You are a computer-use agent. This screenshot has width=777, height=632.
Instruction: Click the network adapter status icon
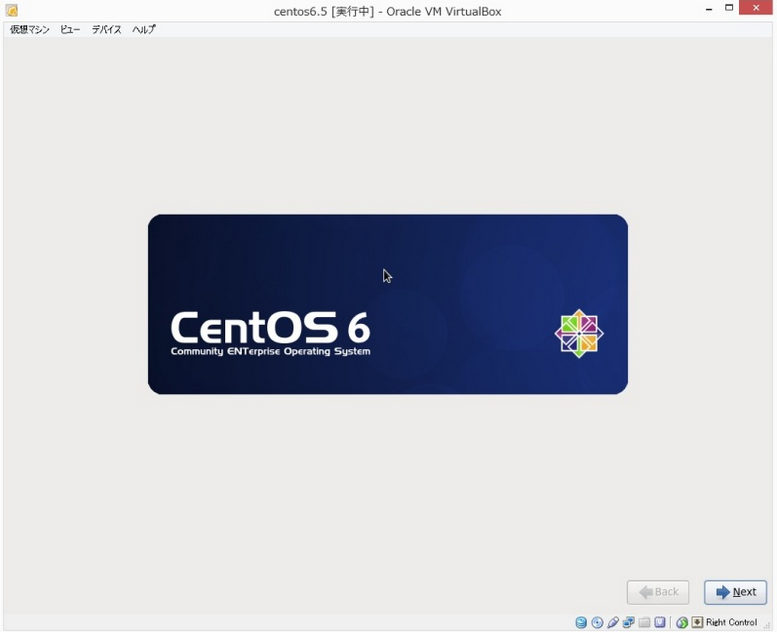click(x=628, y=622)
